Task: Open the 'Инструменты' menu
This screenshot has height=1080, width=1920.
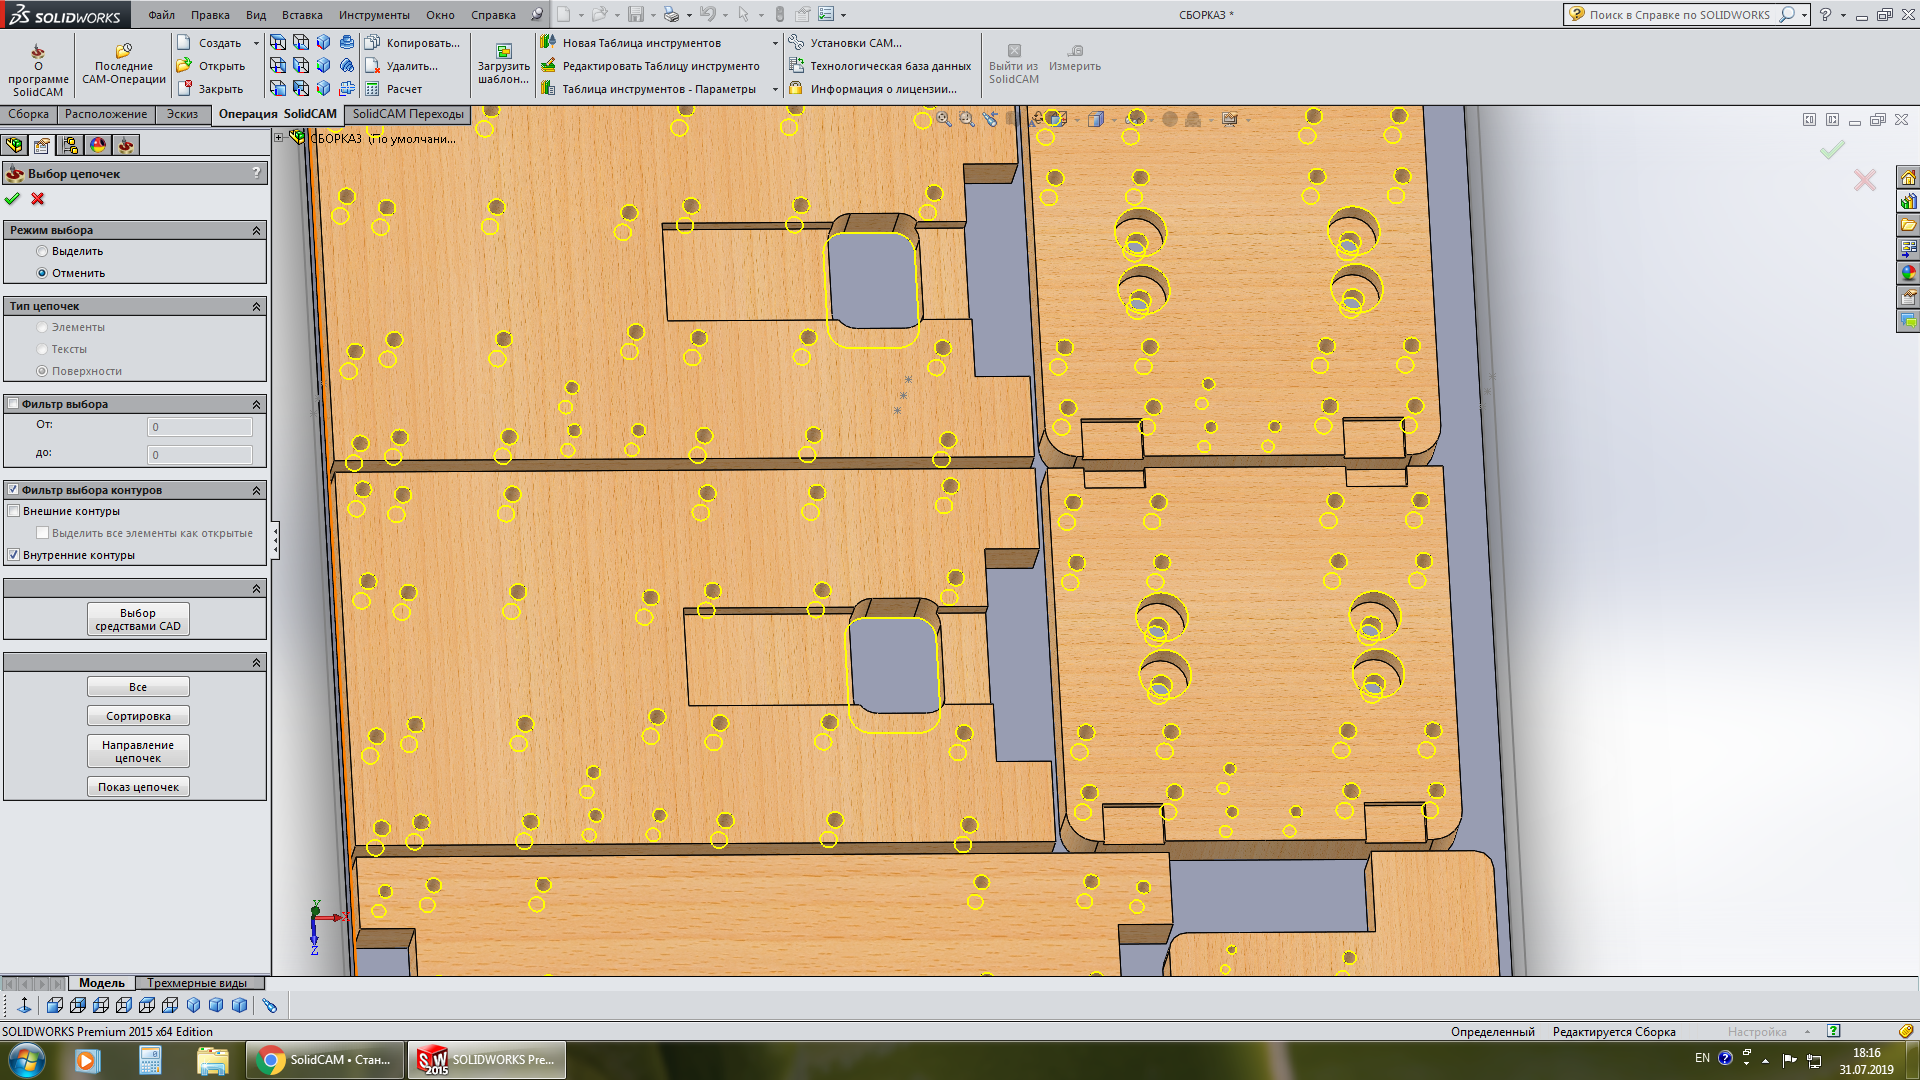Action: [x=373, y=15]
